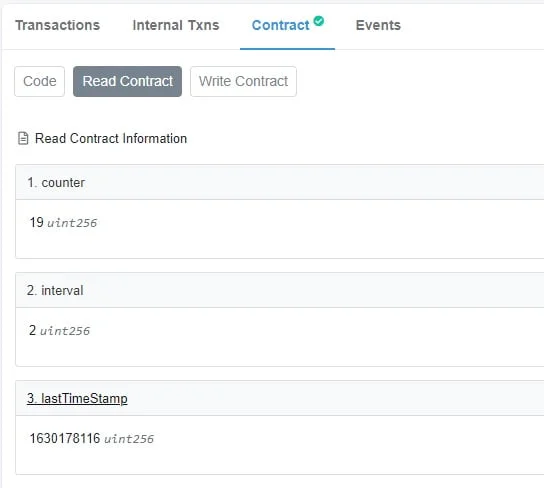The image size is (545, 488).
Task: Collapse the 1. counter section header
Action: point(280,182)
